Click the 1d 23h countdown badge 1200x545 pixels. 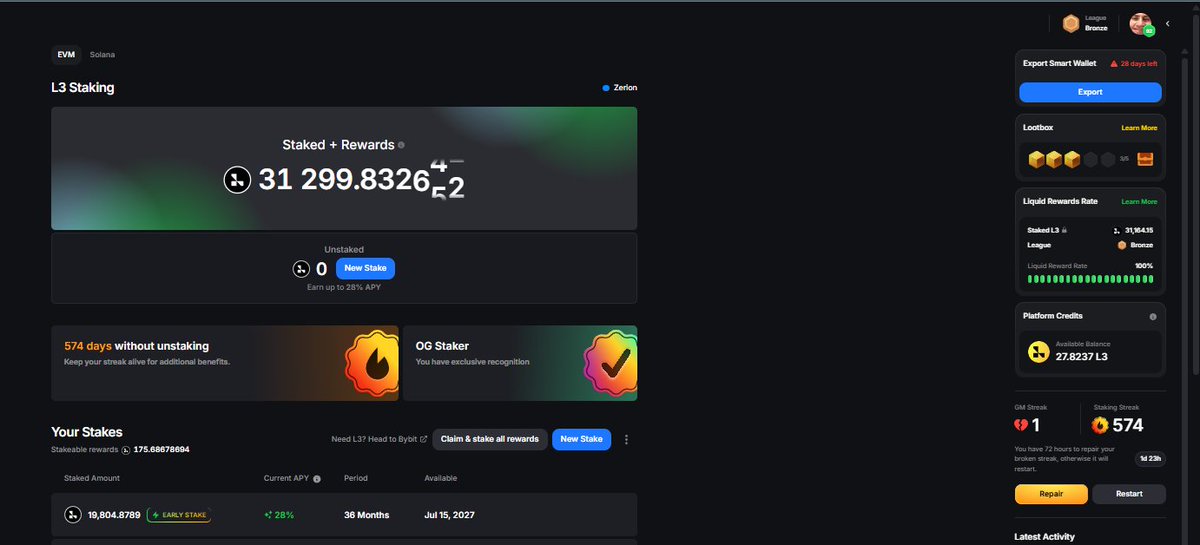1151,459
